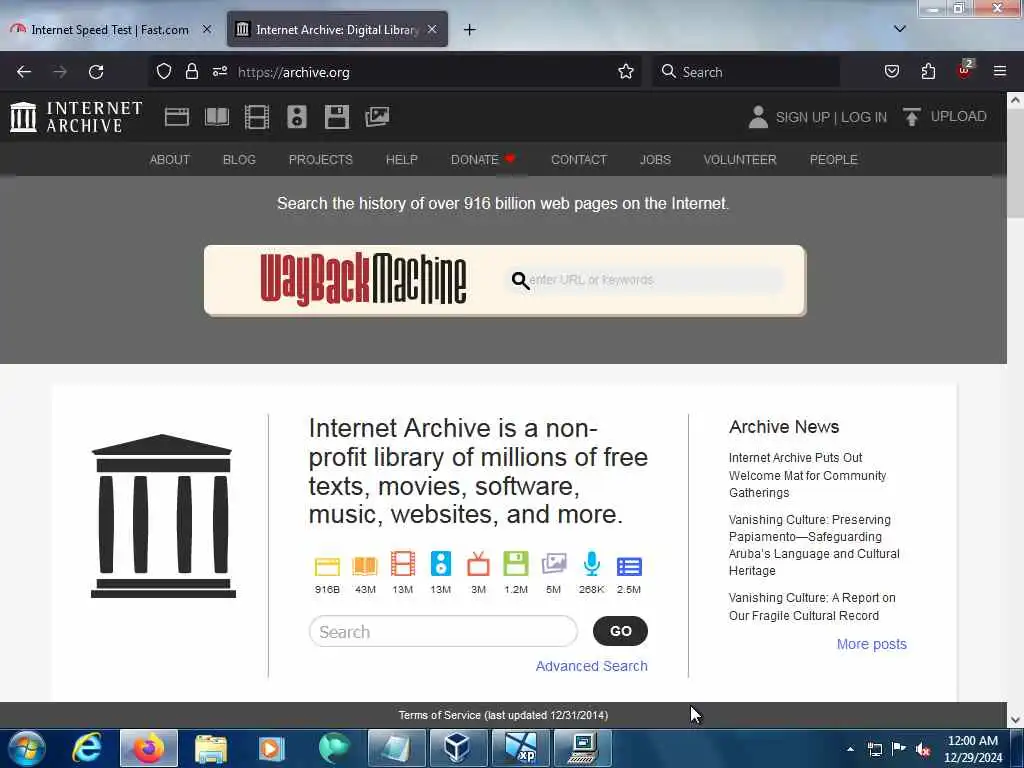Click the yellow web icon labeled 916B
Image resolution: width=1024 pixels, height=768 pixels.
point(327,566)
